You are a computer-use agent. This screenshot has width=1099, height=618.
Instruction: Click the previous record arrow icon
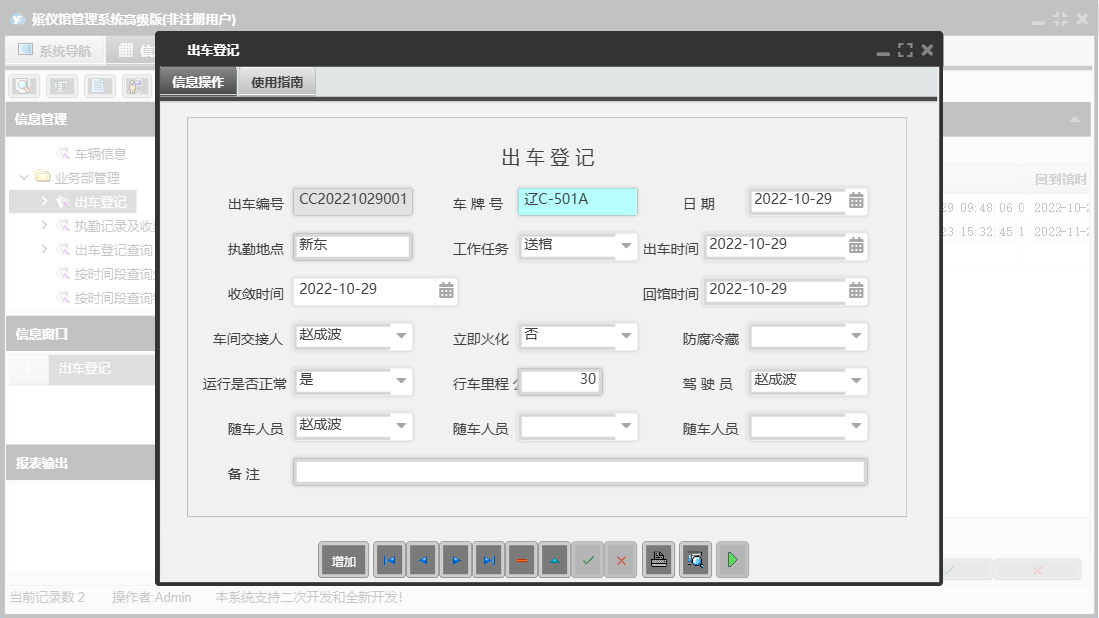[x=422, y=561]
